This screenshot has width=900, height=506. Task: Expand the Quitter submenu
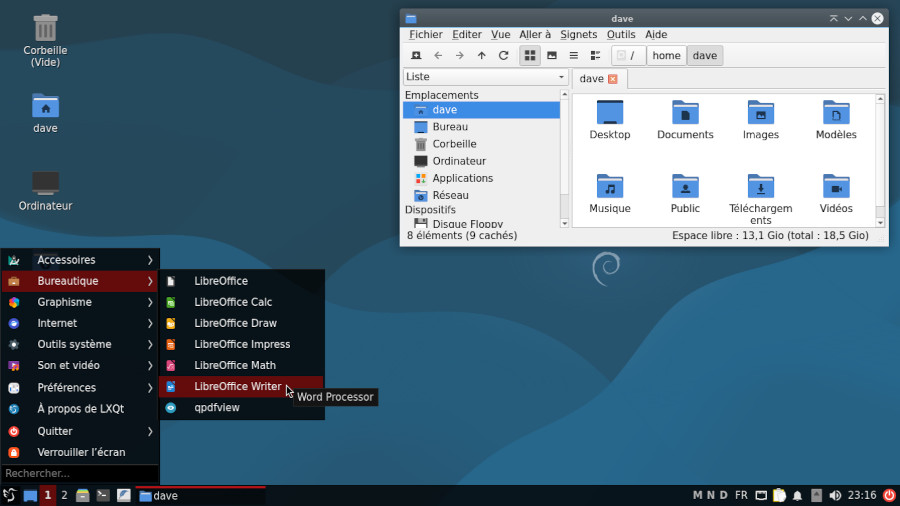coord(80,431)
